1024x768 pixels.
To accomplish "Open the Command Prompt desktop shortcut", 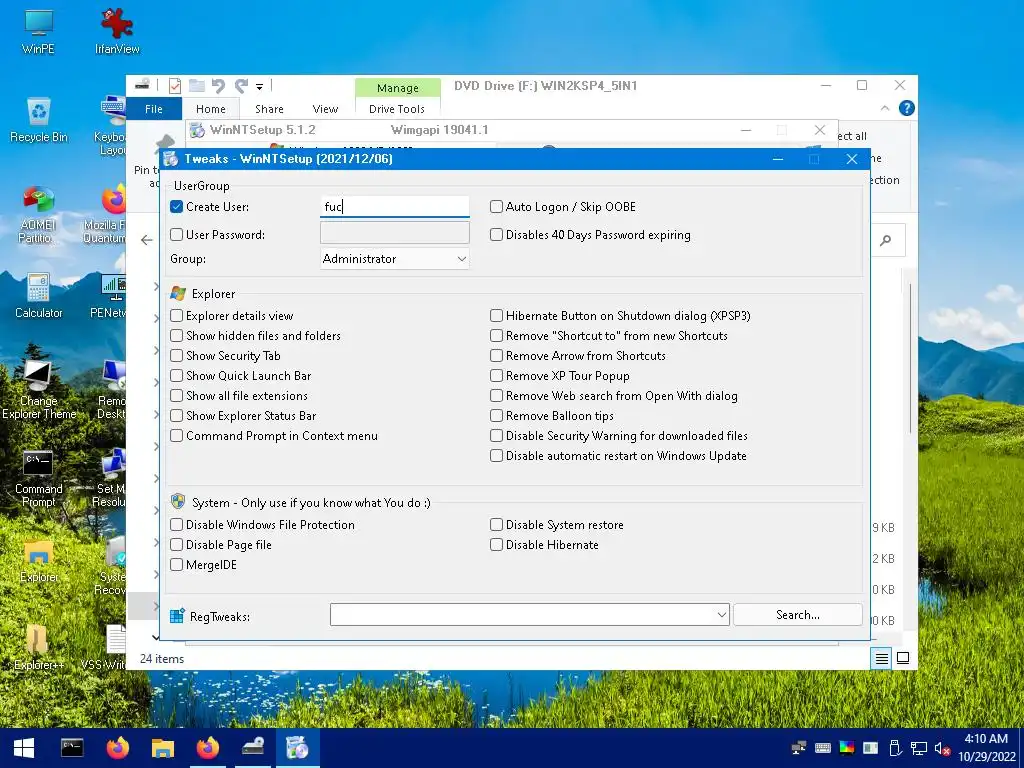I will [x=39, y=479].
